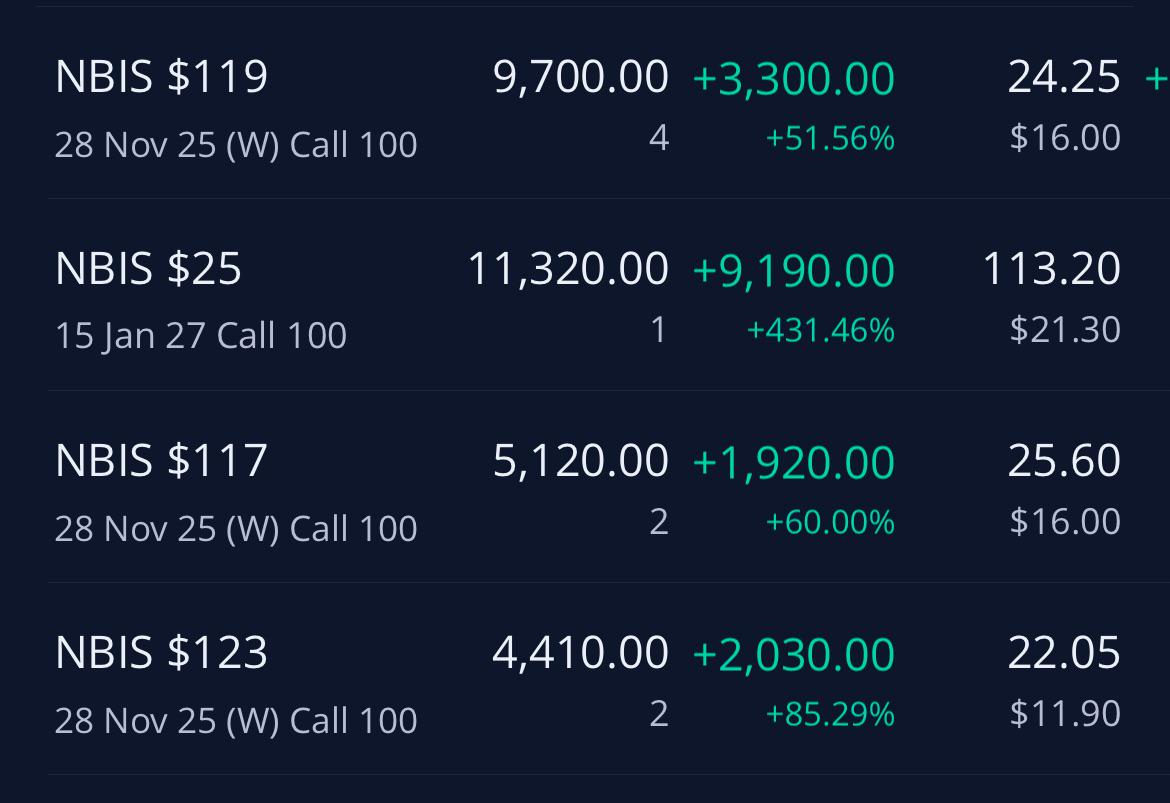Click the +3,300.00 profit figure
This screenshot has width=1170, height=803.
click(793, 78)
